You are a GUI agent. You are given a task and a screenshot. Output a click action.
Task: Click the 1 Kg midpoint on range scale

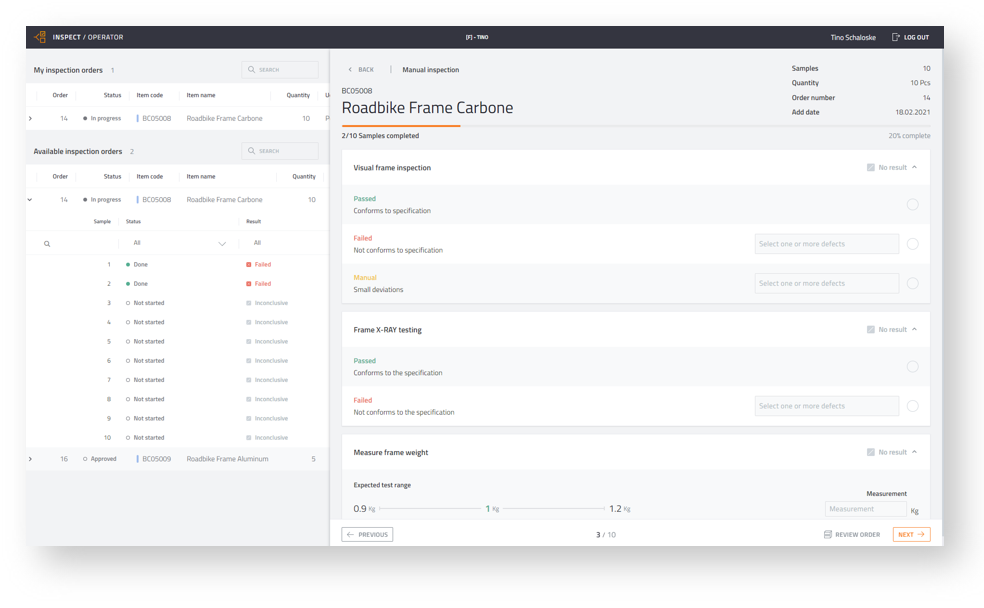pos(492,509)
